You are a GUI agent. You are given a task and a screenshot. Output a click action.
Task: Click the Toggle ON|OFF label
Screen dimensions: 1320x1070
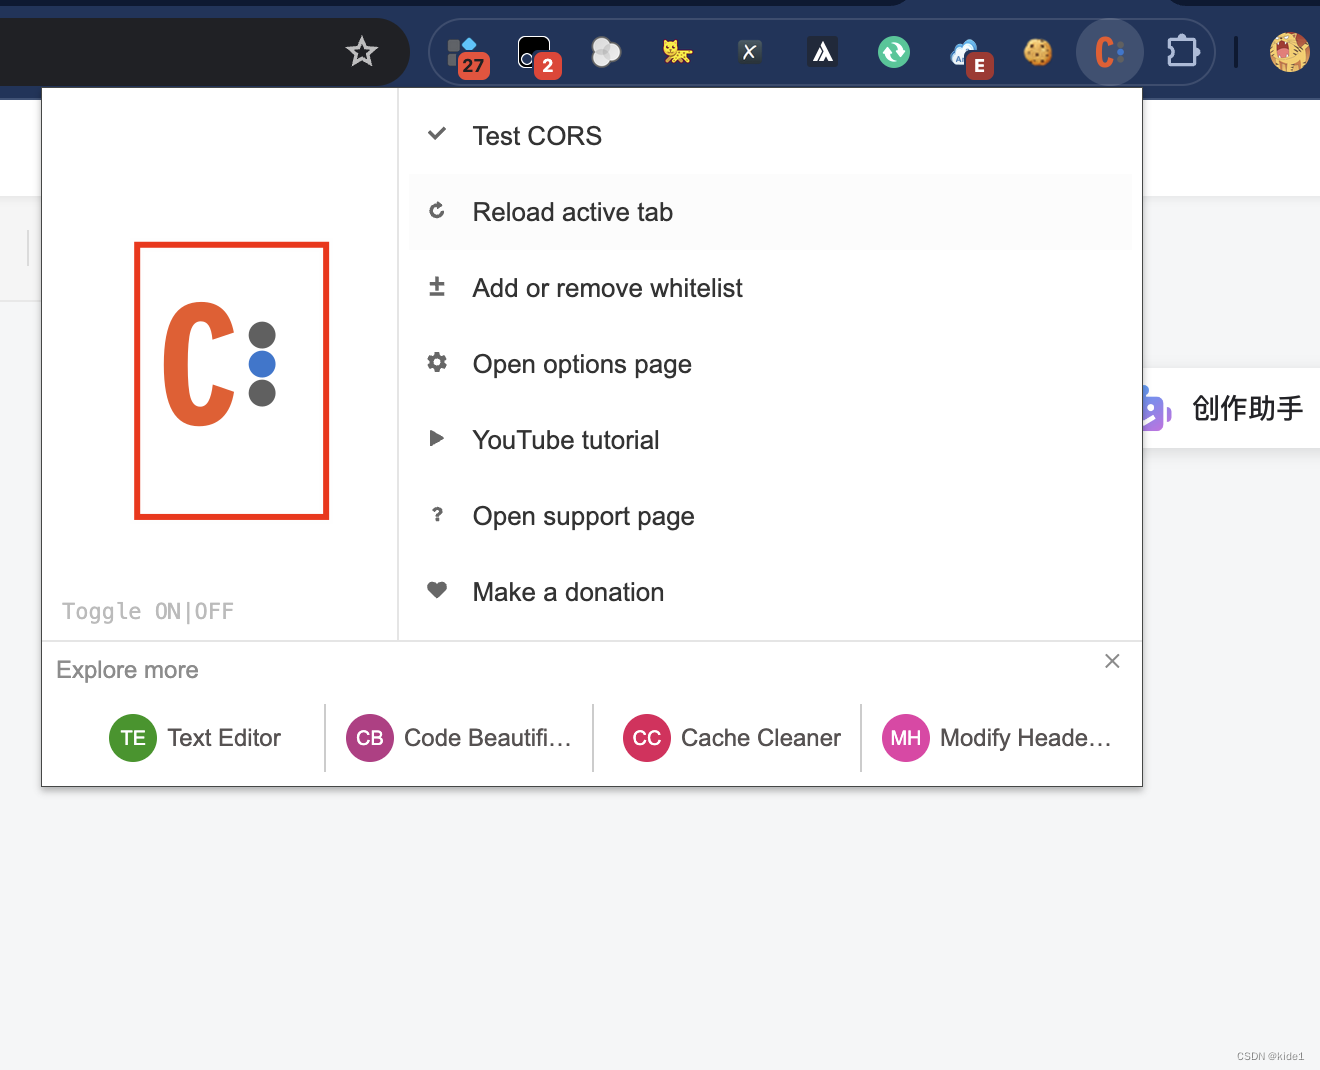pyautogui.click(x=148, y=611)
